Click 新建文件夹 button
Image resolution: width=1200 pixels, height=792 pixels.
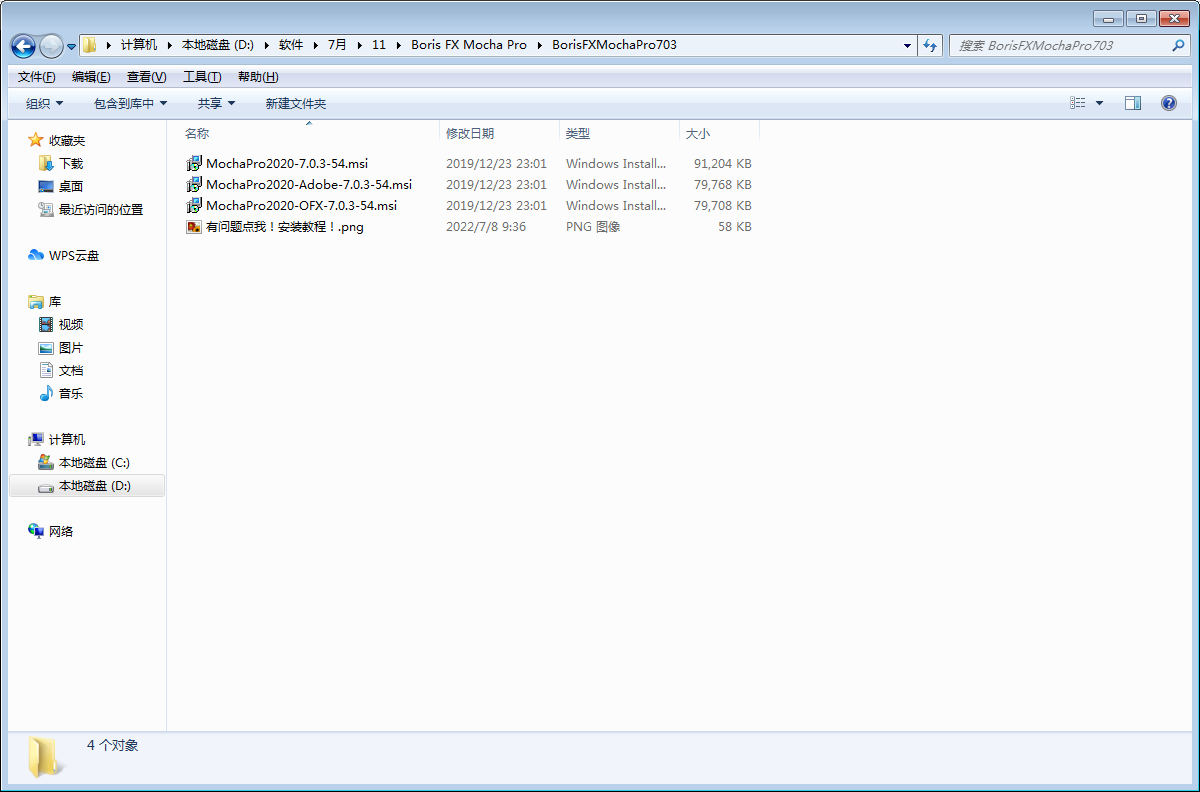pyautogui.click(x=296, y=103)
